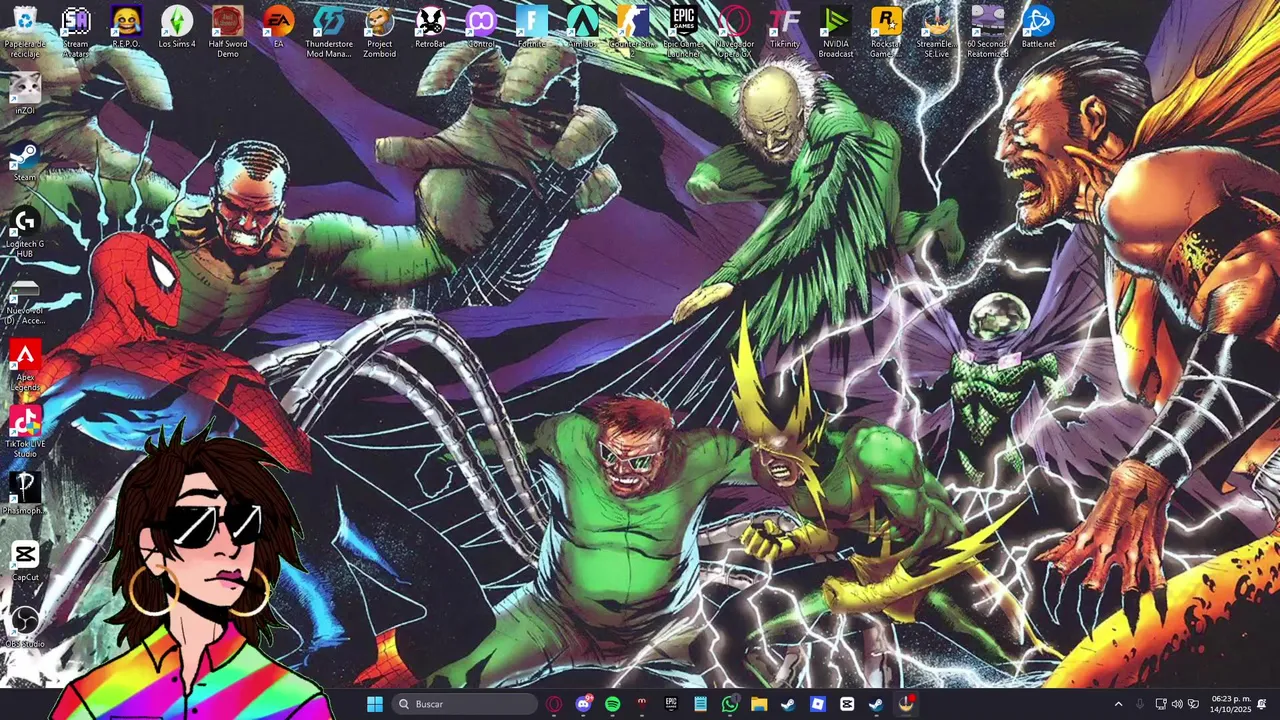Select the Rockstar Games Launcher shortcut

point(886,31)
